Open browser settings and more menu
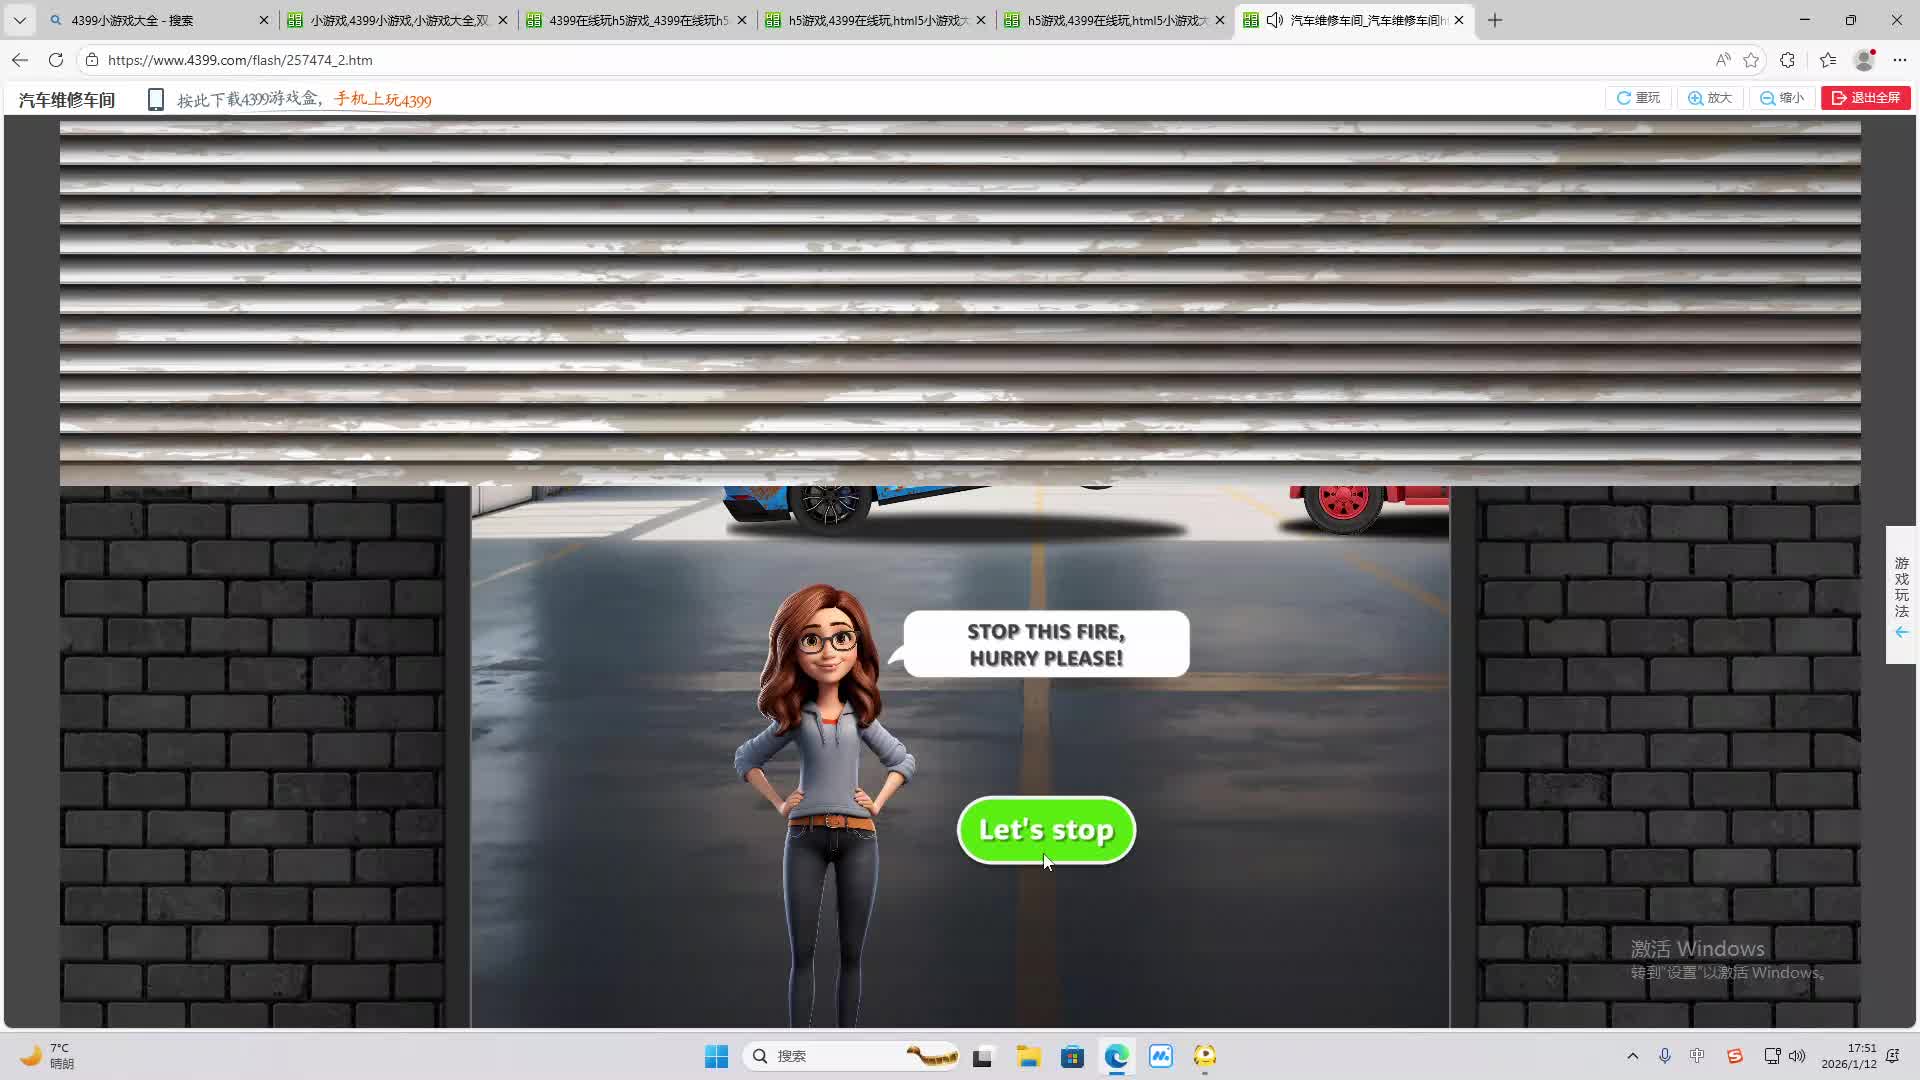 pyautogui.click(x=1900, y=60)
